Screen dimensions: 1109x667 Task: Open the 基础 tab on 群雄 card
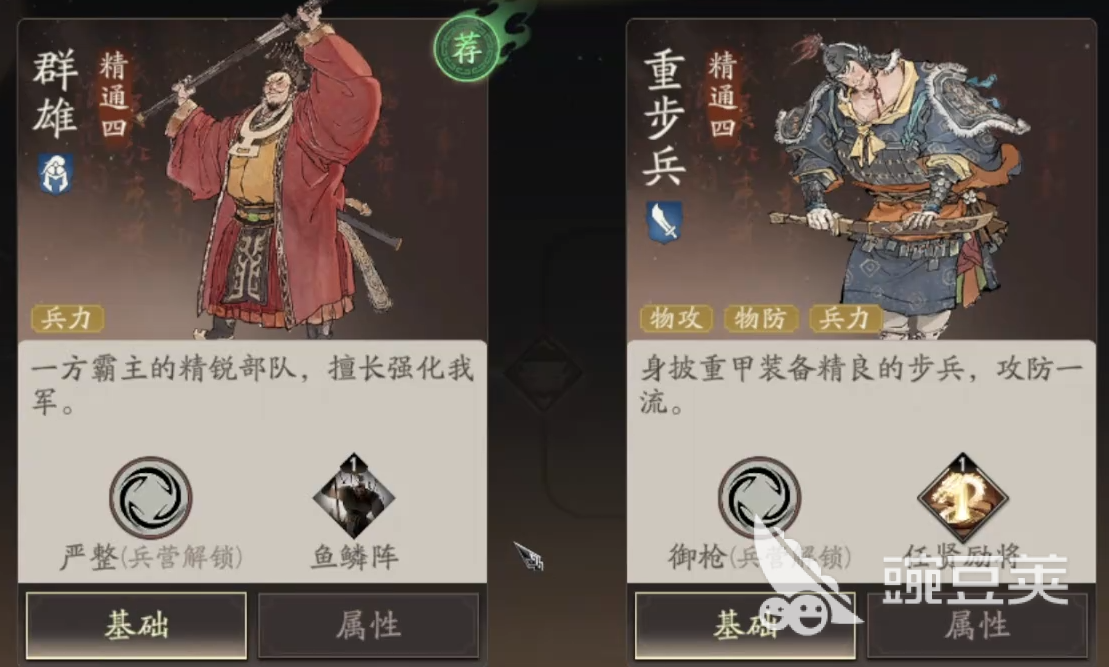(x=137, y=625)
